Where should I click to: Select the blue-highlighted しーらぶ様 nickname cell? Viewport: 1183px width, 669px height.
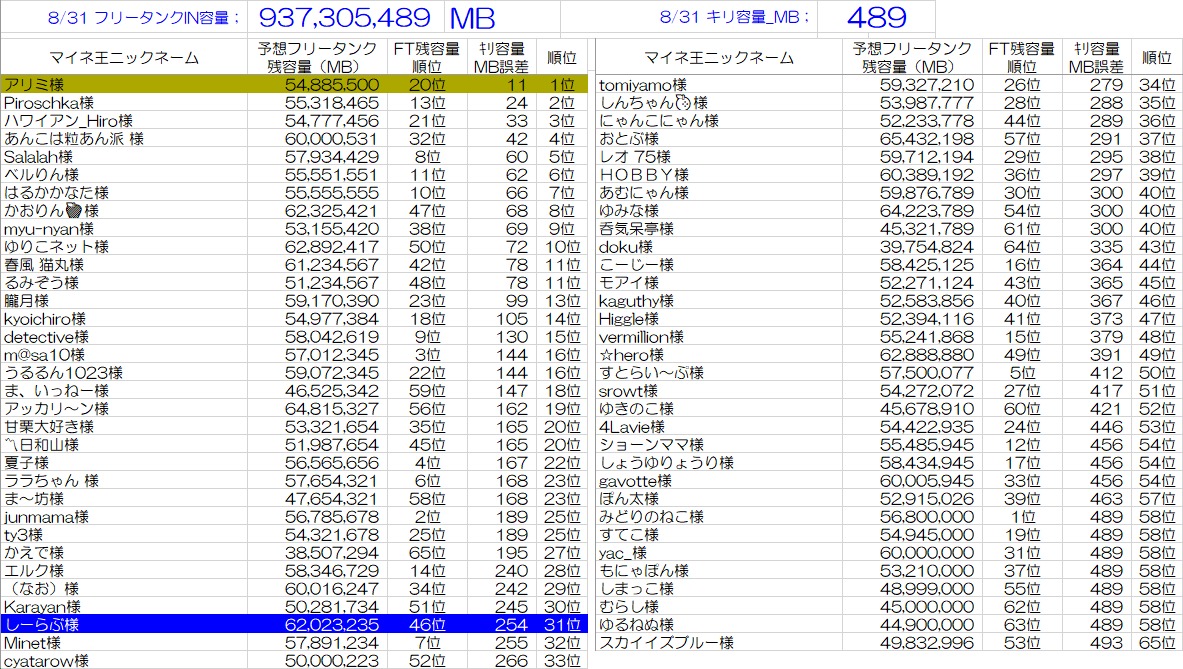click(124, 625)
